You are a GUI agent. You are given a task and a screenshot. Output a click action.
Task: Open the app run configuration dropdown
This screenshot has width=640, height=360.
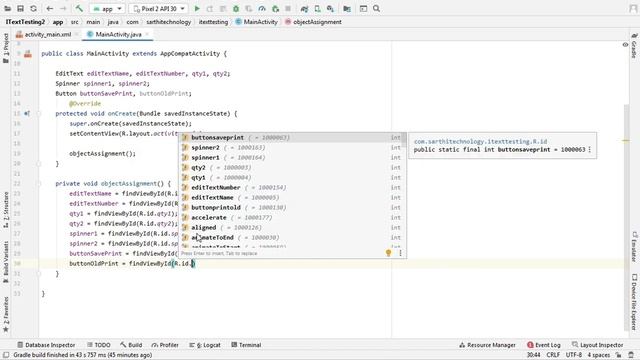(107, 9)
